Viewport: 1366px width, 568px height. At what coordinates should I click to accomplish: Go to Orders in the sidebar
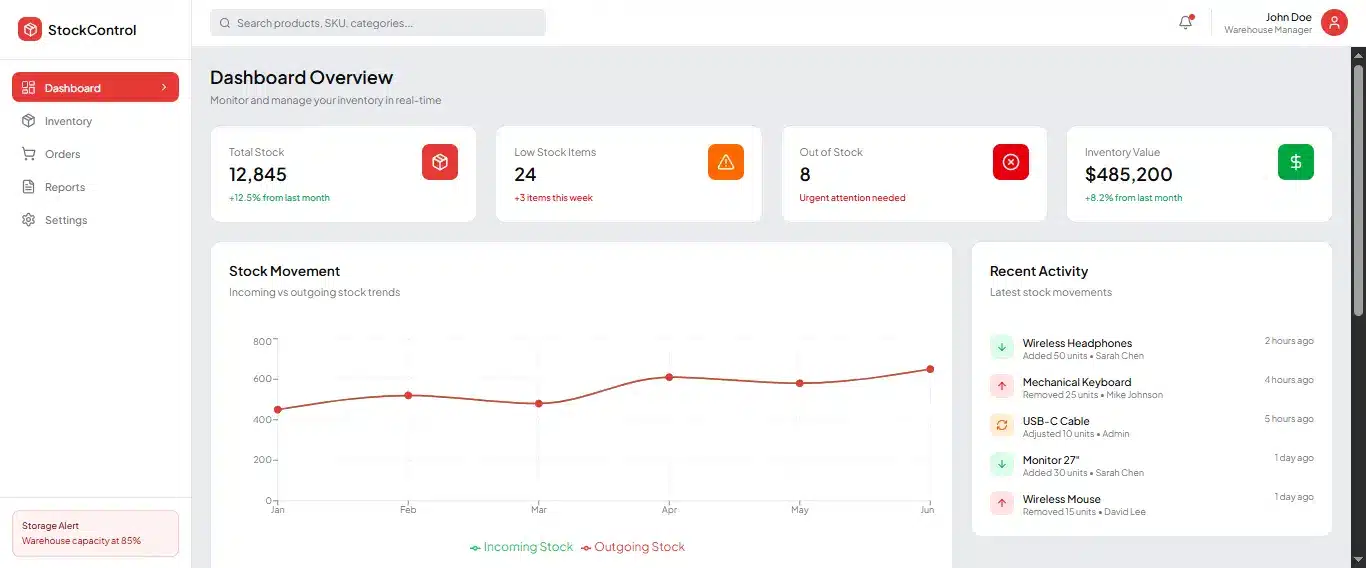(x=62, y=154)
